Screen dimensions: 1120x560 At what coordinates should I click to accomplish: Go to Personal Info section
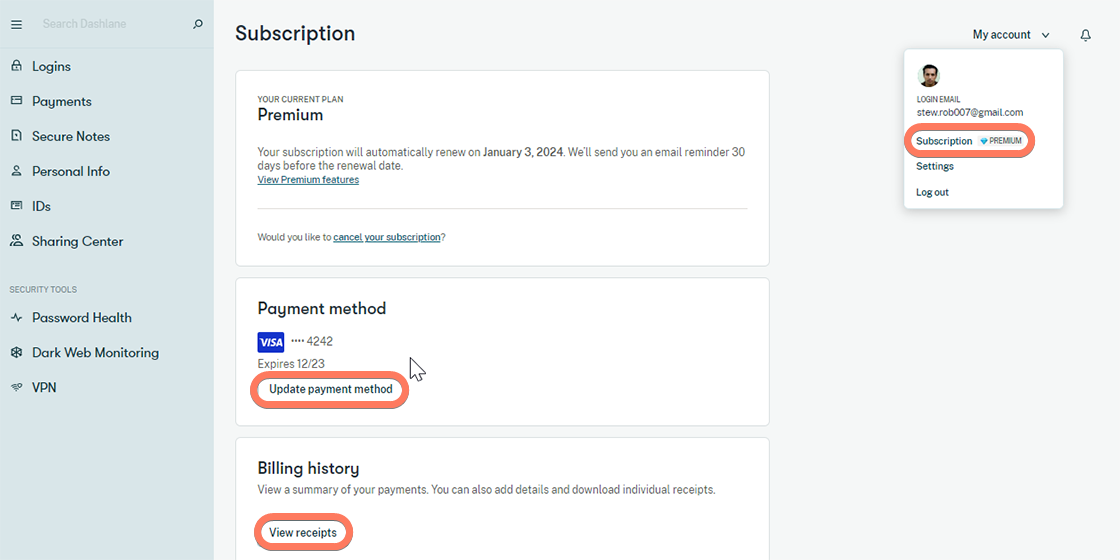coord(71,171)
